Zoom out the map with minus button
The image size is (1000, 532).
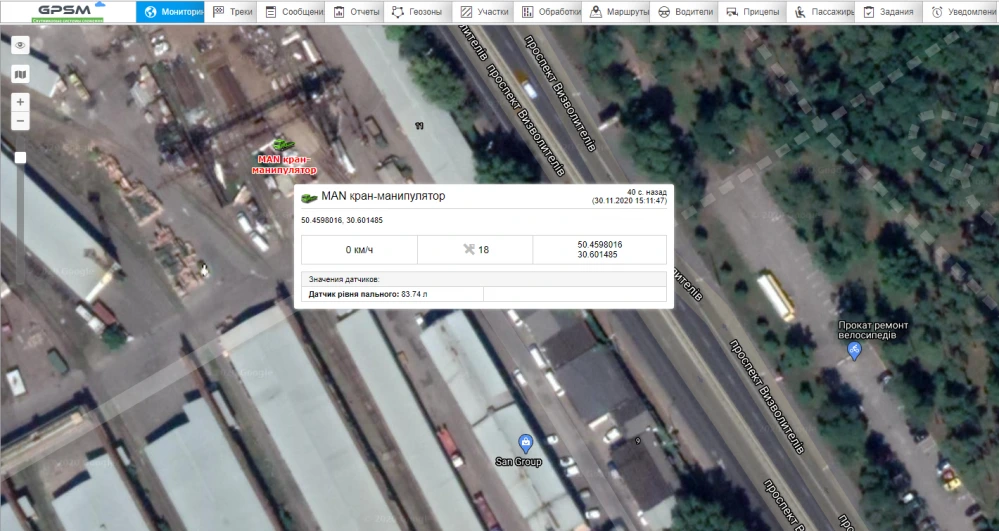pyautogui.click(x=20, y=121)
